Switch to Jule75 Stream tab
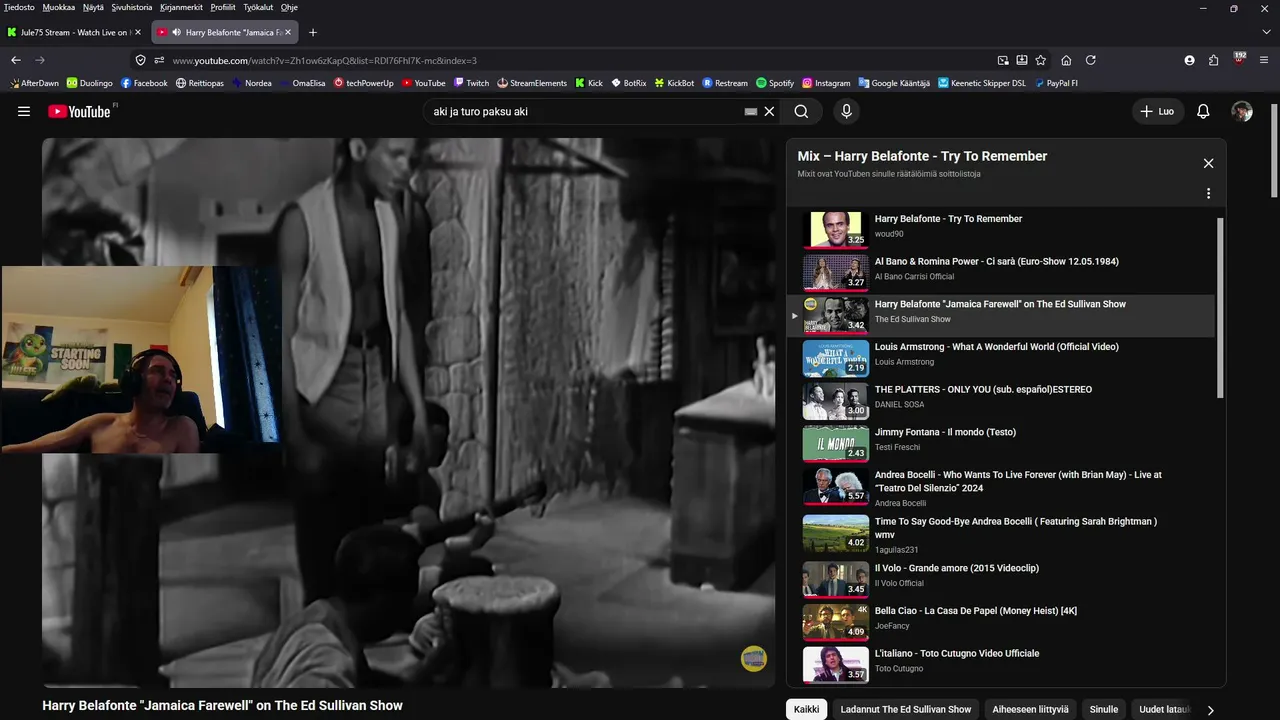The width and height of the screenshot is (1280, 720). click(x=75, y=32)
